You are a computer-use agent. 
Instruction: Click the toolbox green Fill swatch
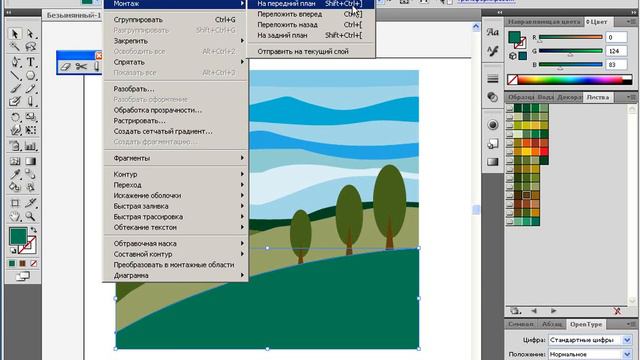[18, 236]
